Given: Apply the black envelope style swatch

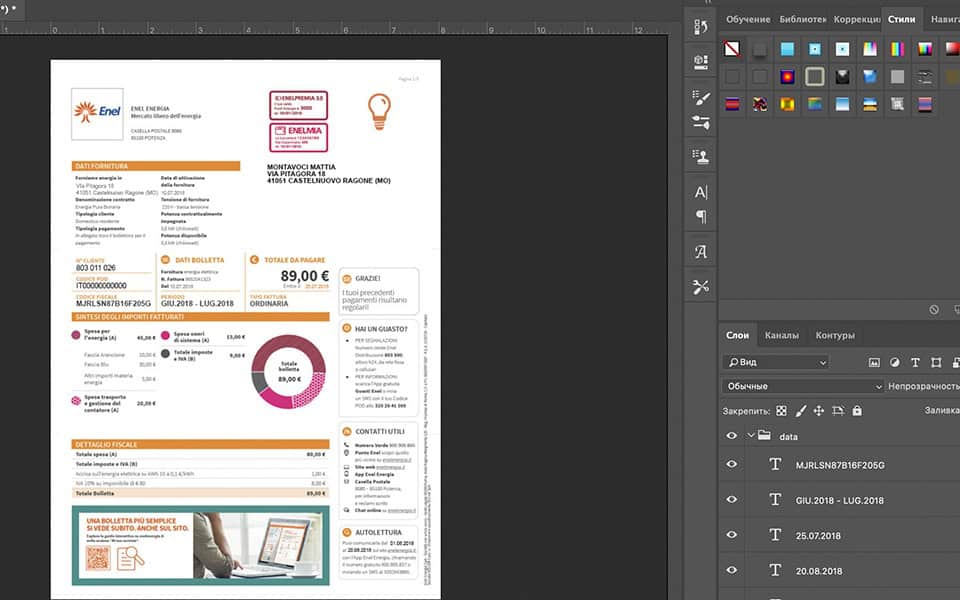Looking at the screenshot, I should 842,77.
